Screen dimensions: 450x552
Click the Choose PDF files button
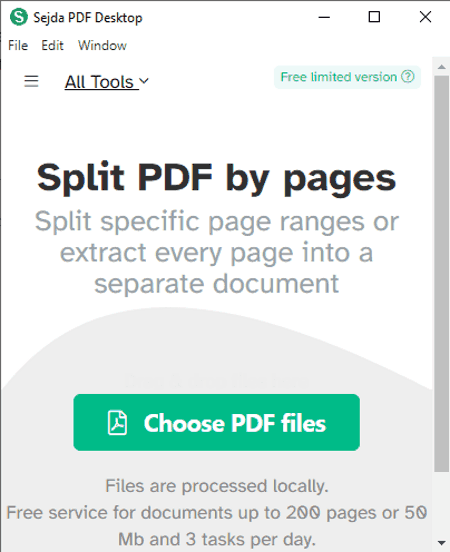[x=217, y=422]
